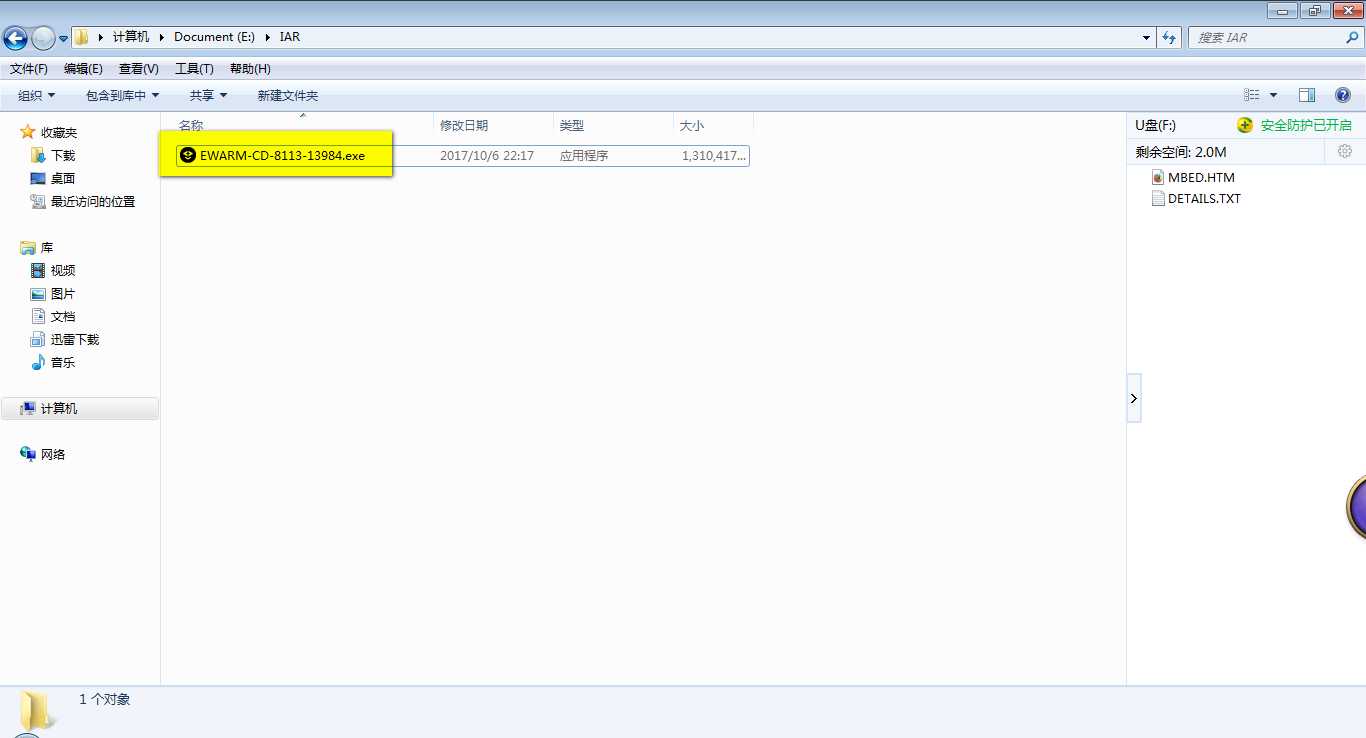Click the 1 个对象 status text

click(105, 699)
